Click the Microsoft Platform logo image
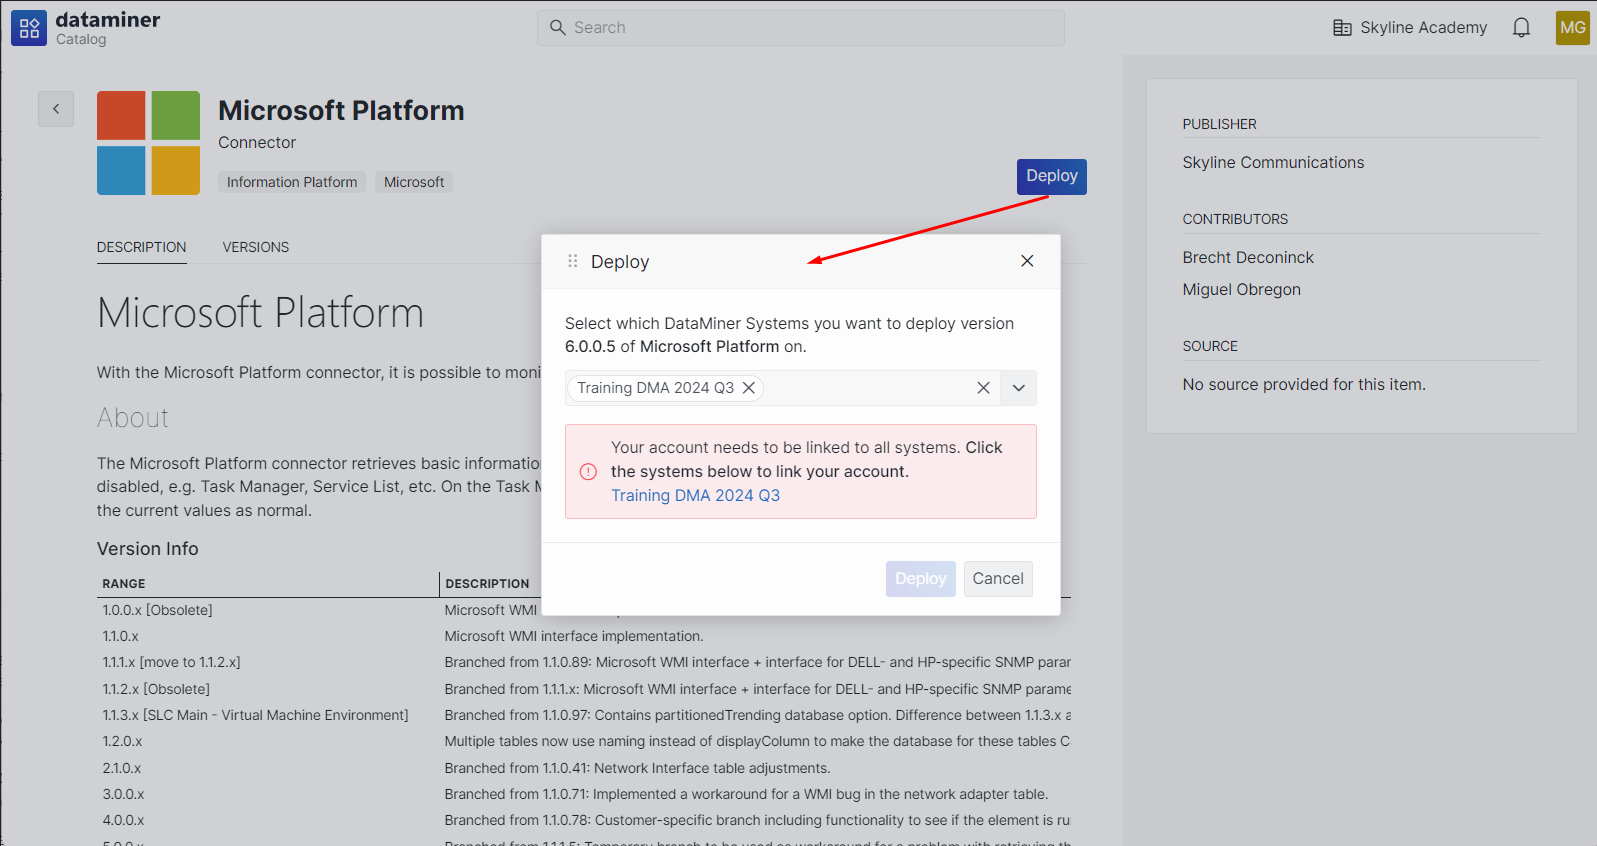This screenshot has width=1597, height=846. coord(148,143)
